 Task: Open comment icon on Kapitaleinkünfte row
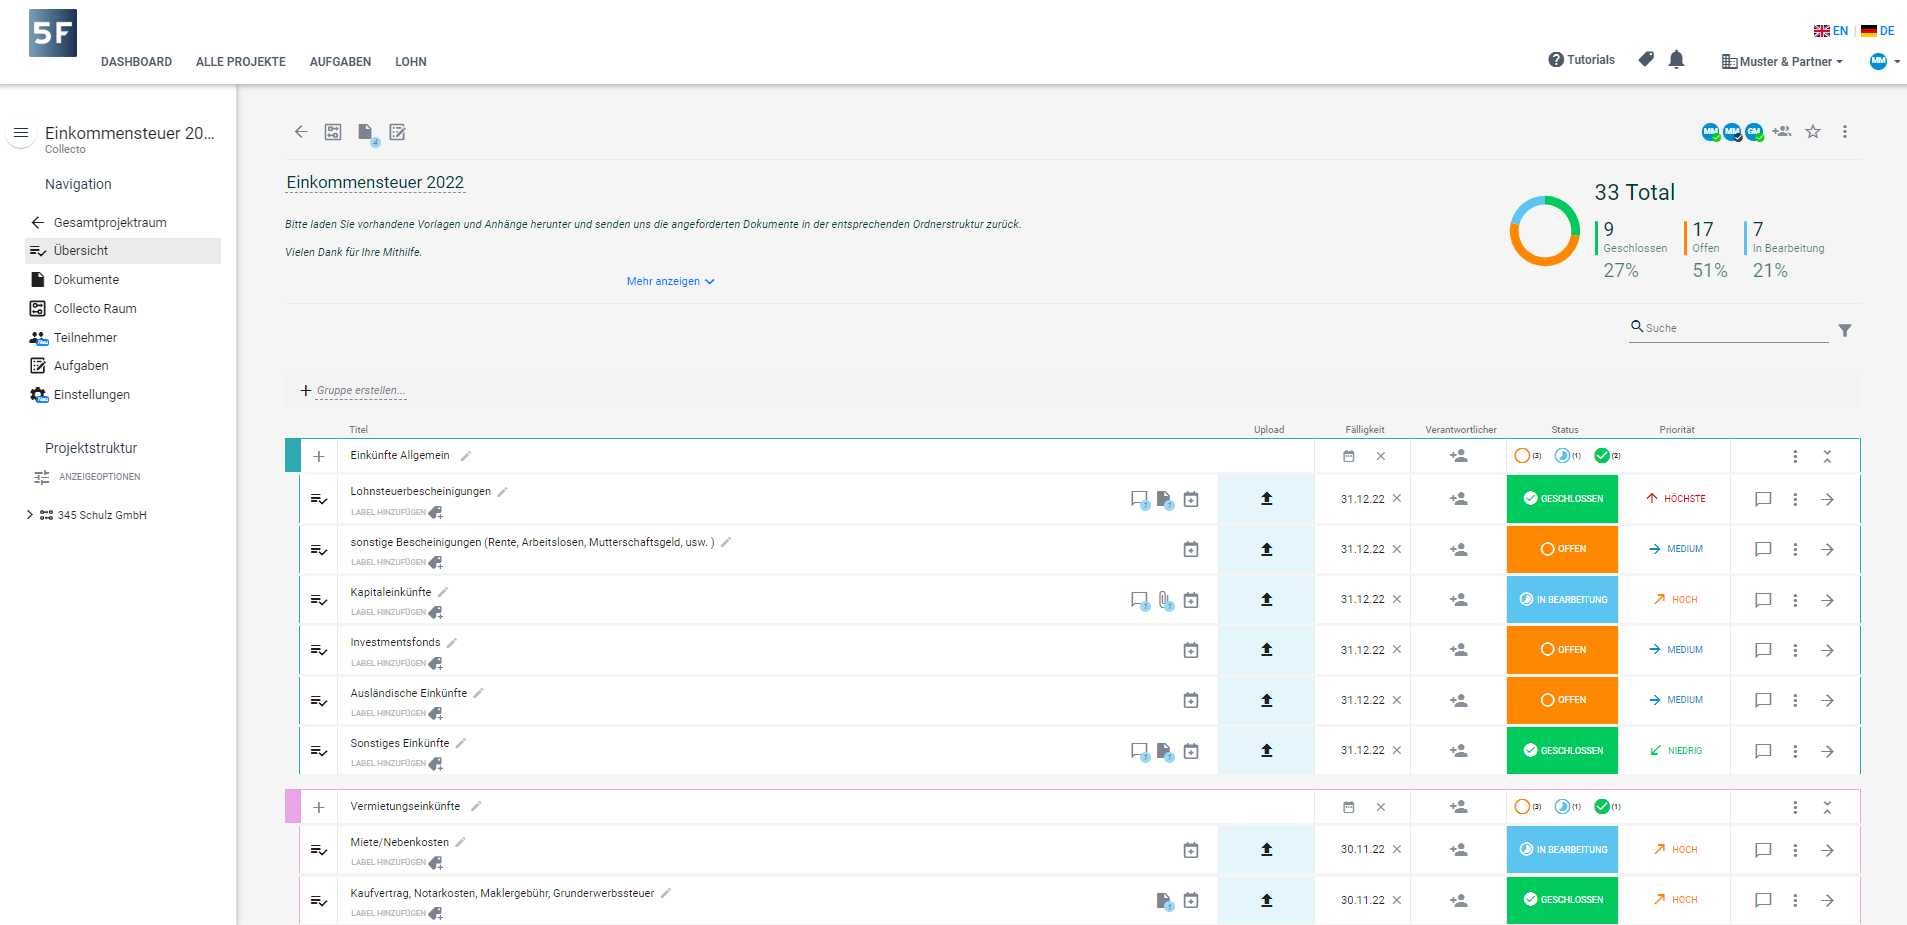(x=1763, y=600)
